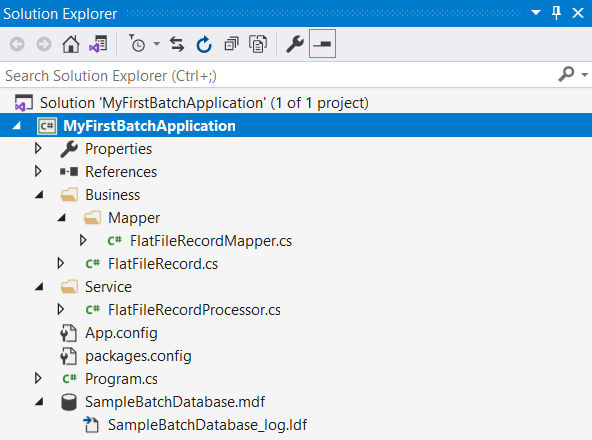
Task: Click the C# icon of Program.cs
Action: pos(69,378)
